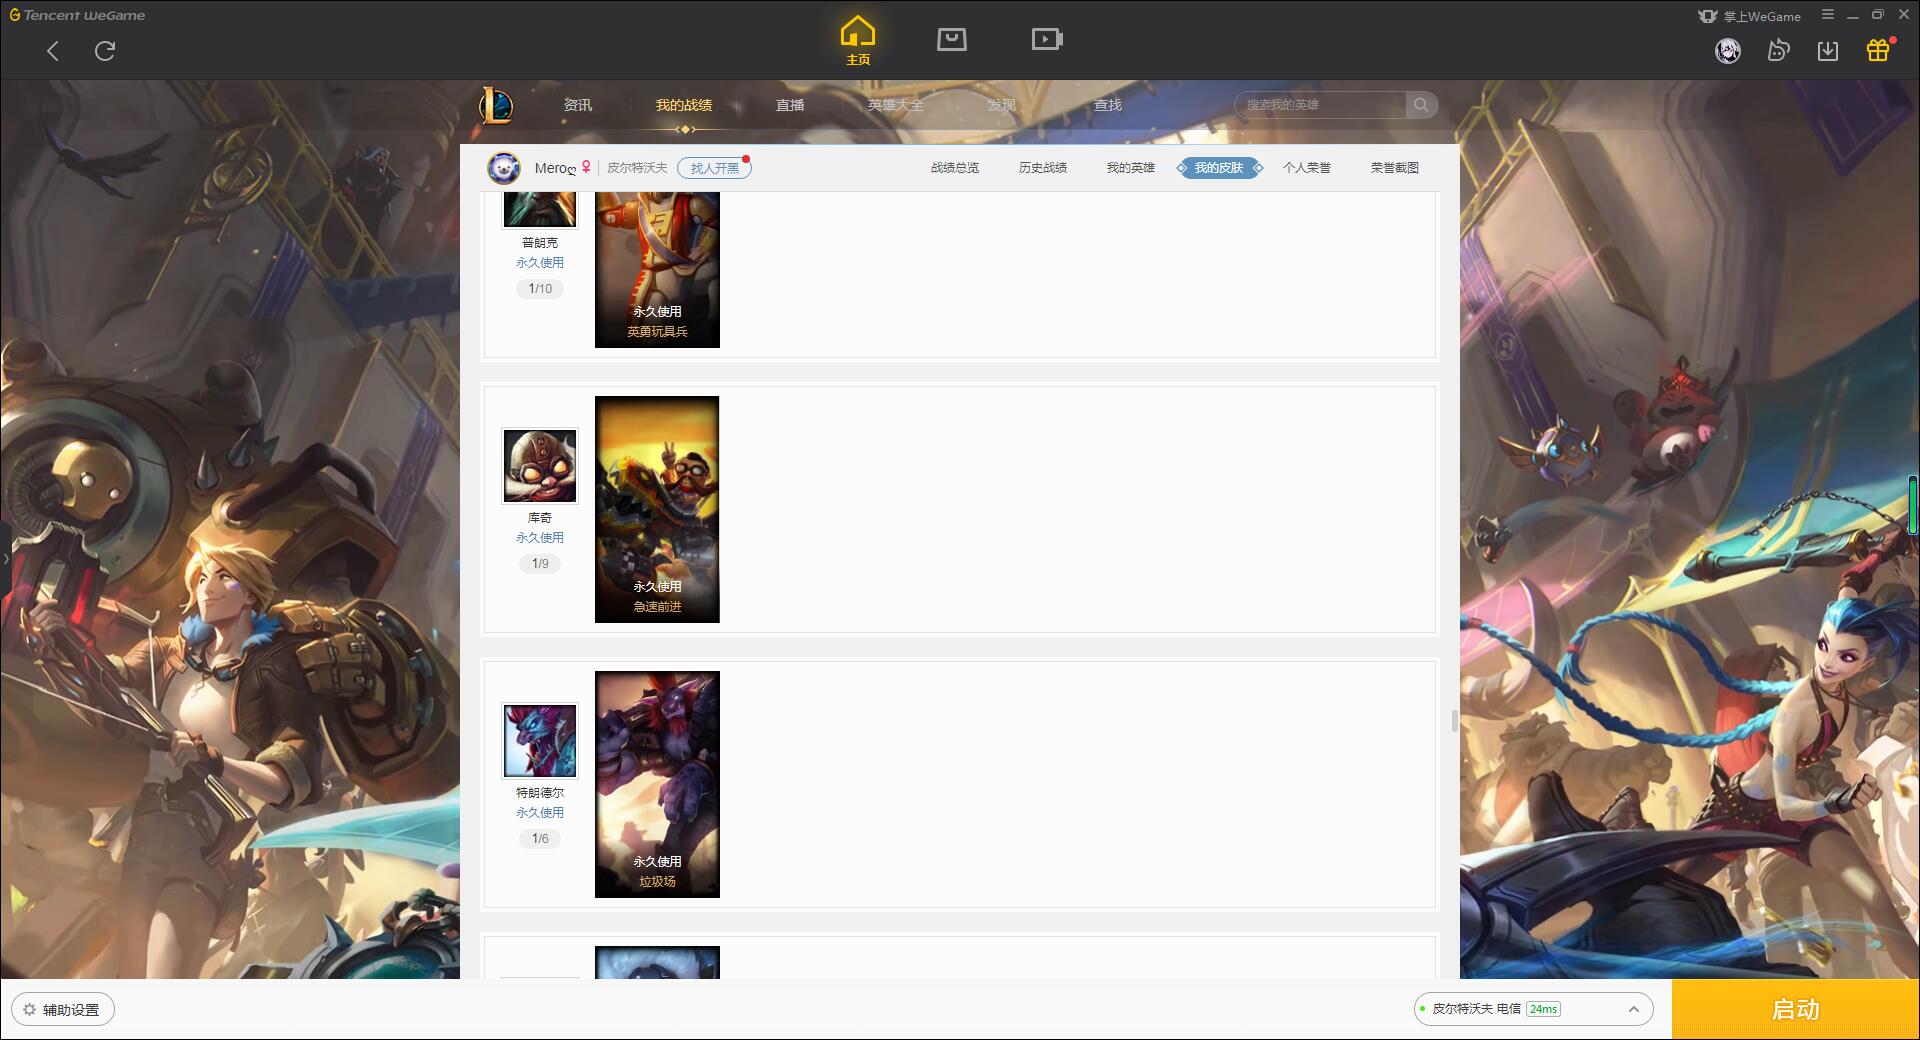Go back with the left arrow
This screenshot has height=1040, width=1920.
click(x=53, y=51)
